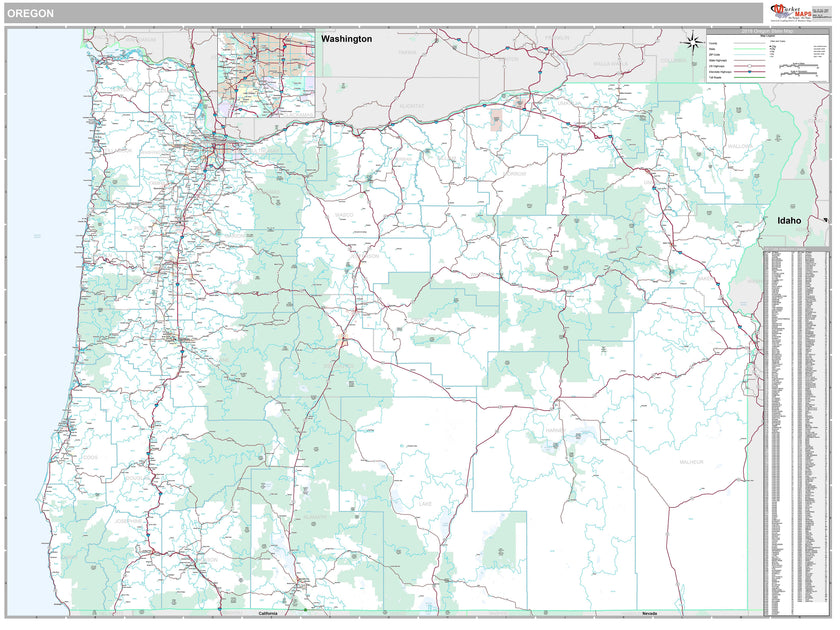The width and height of the screenshot is (840, 630).
Task: Click the publisher contact info beside the logo
Action: tap(822, 12)
